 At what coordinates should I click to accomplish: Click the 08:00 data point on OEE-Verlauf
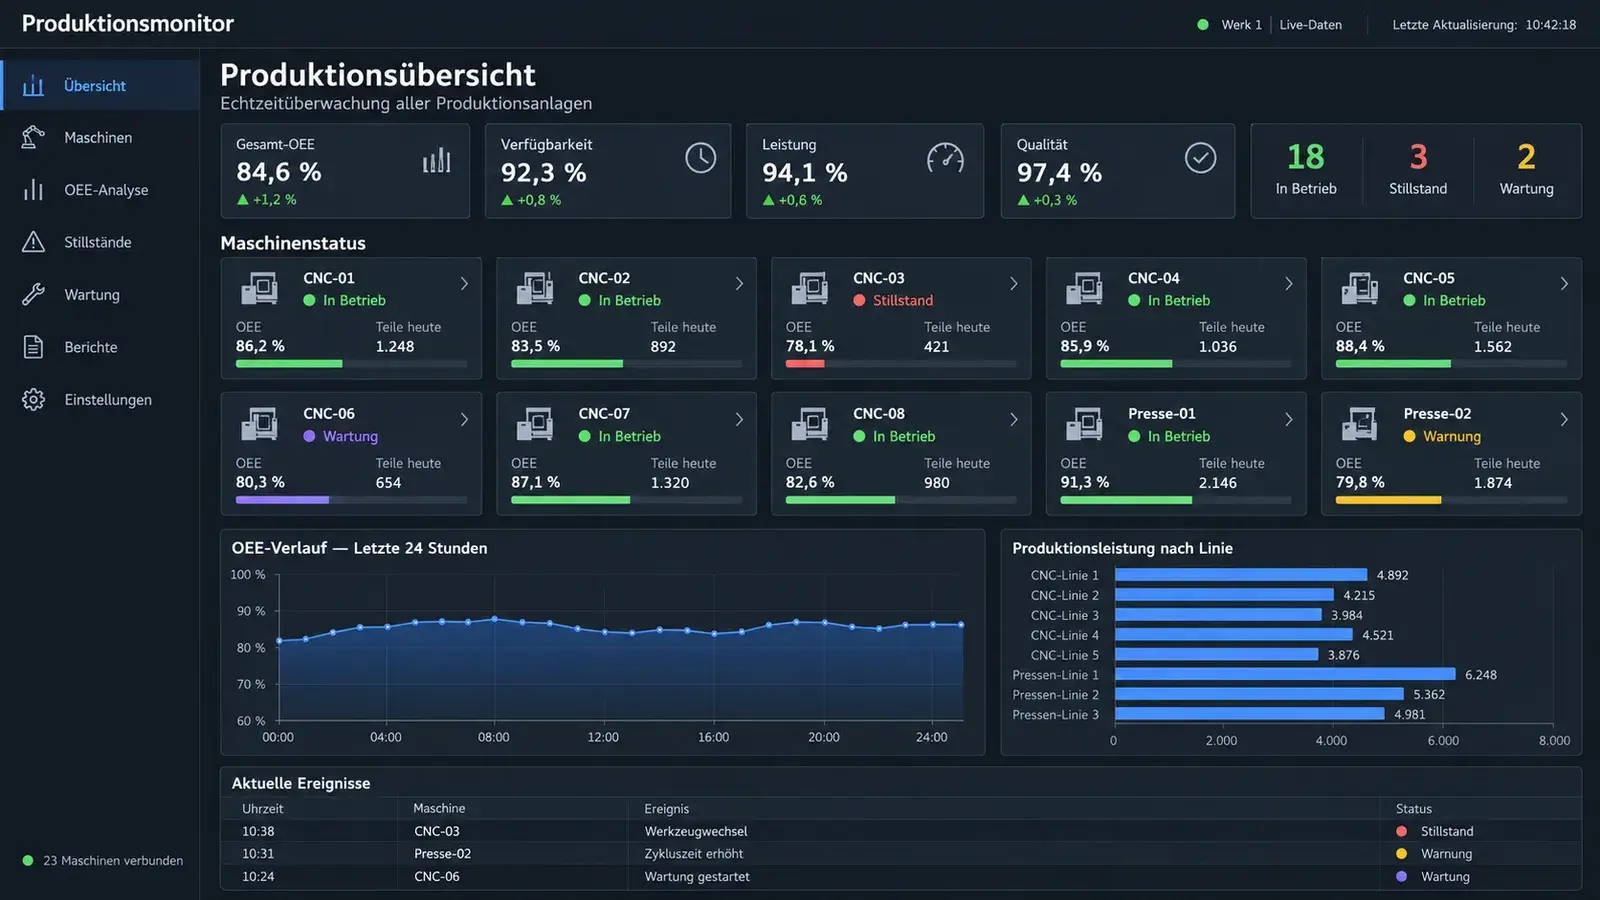(x=494, y=619)
